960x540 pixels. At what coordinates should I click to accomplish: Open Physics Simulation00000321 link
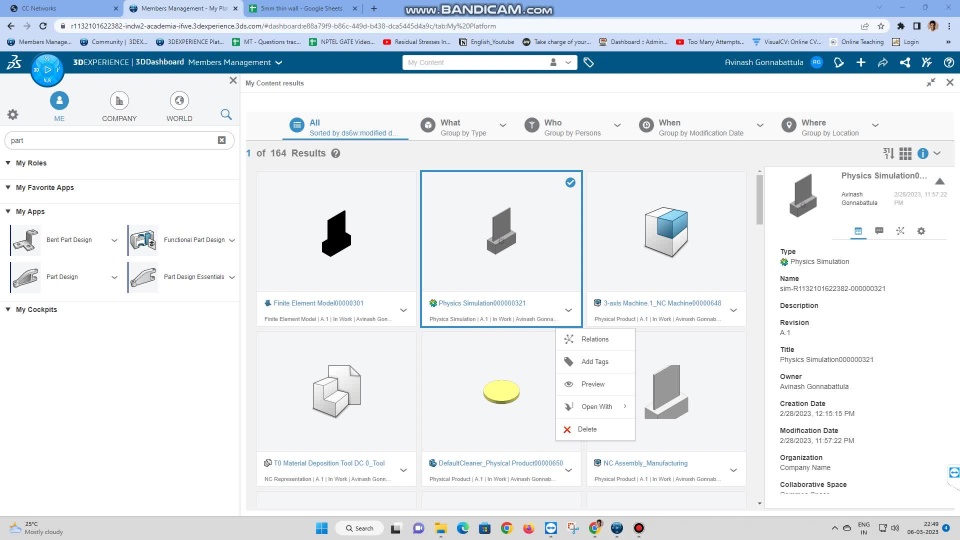pyautogui.click(x=482, y=303)
